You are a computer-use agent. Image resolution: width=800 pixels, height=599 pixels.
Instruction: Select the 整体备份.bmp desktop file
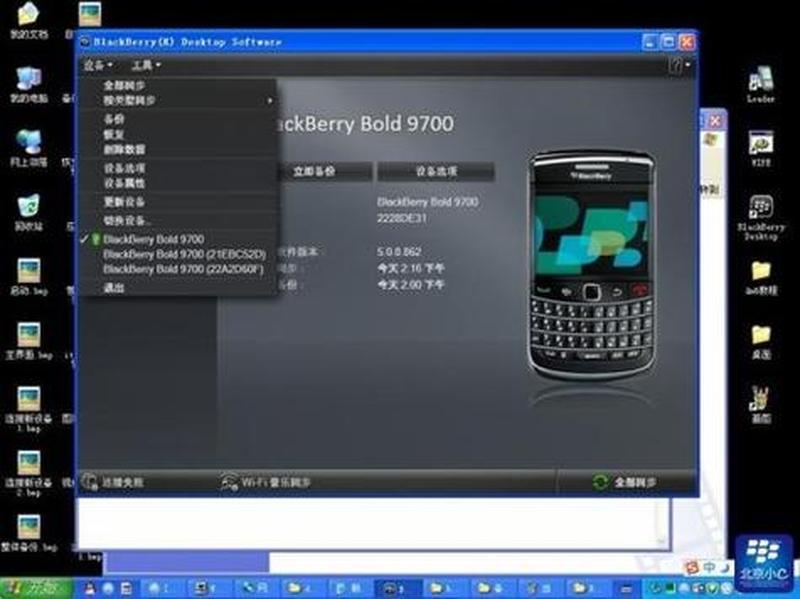(x=29, y=534)
